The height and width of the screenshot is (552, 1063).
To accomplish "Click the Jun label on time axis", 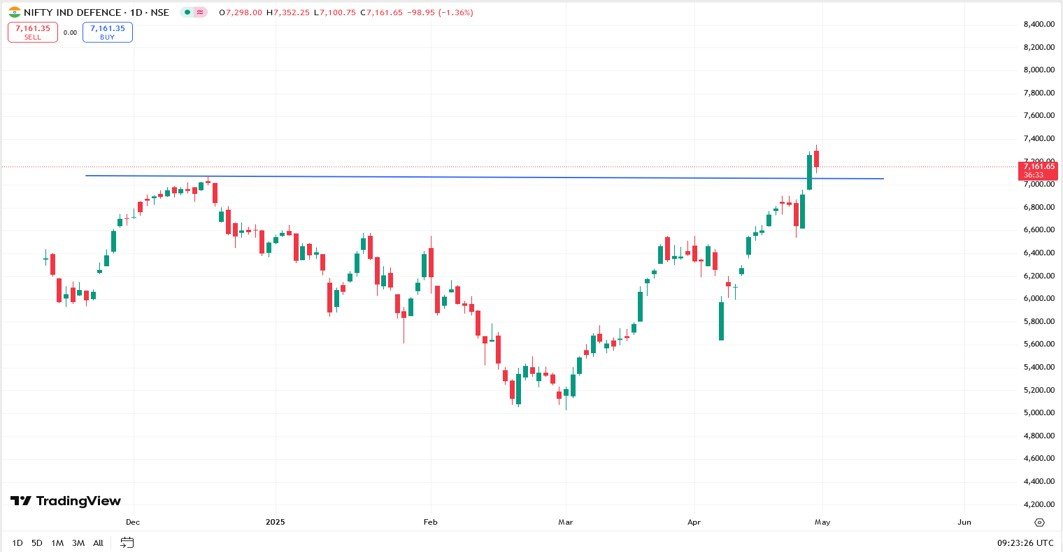I will (964, 522).
